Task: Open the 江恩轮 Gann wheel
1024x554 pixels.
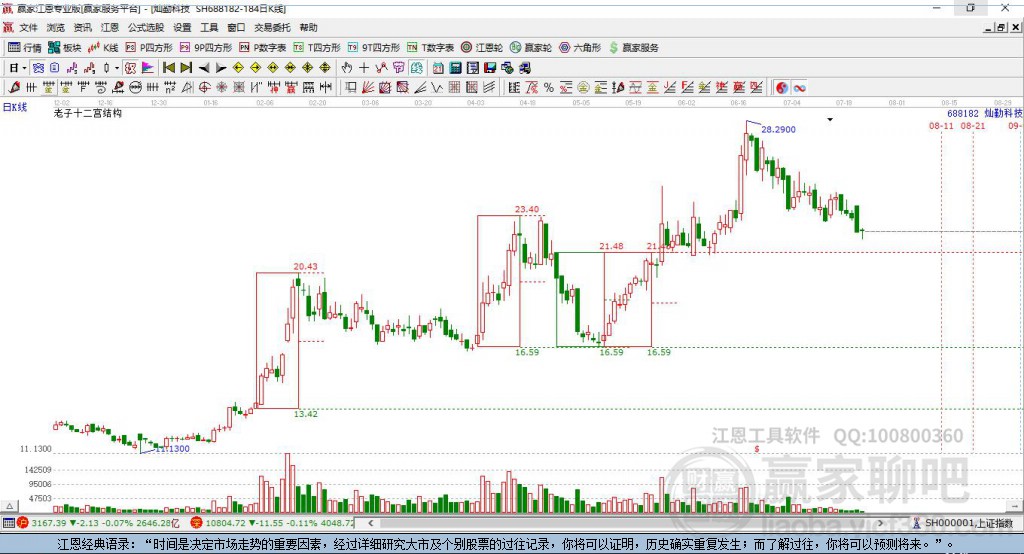Action: (482, 48)
